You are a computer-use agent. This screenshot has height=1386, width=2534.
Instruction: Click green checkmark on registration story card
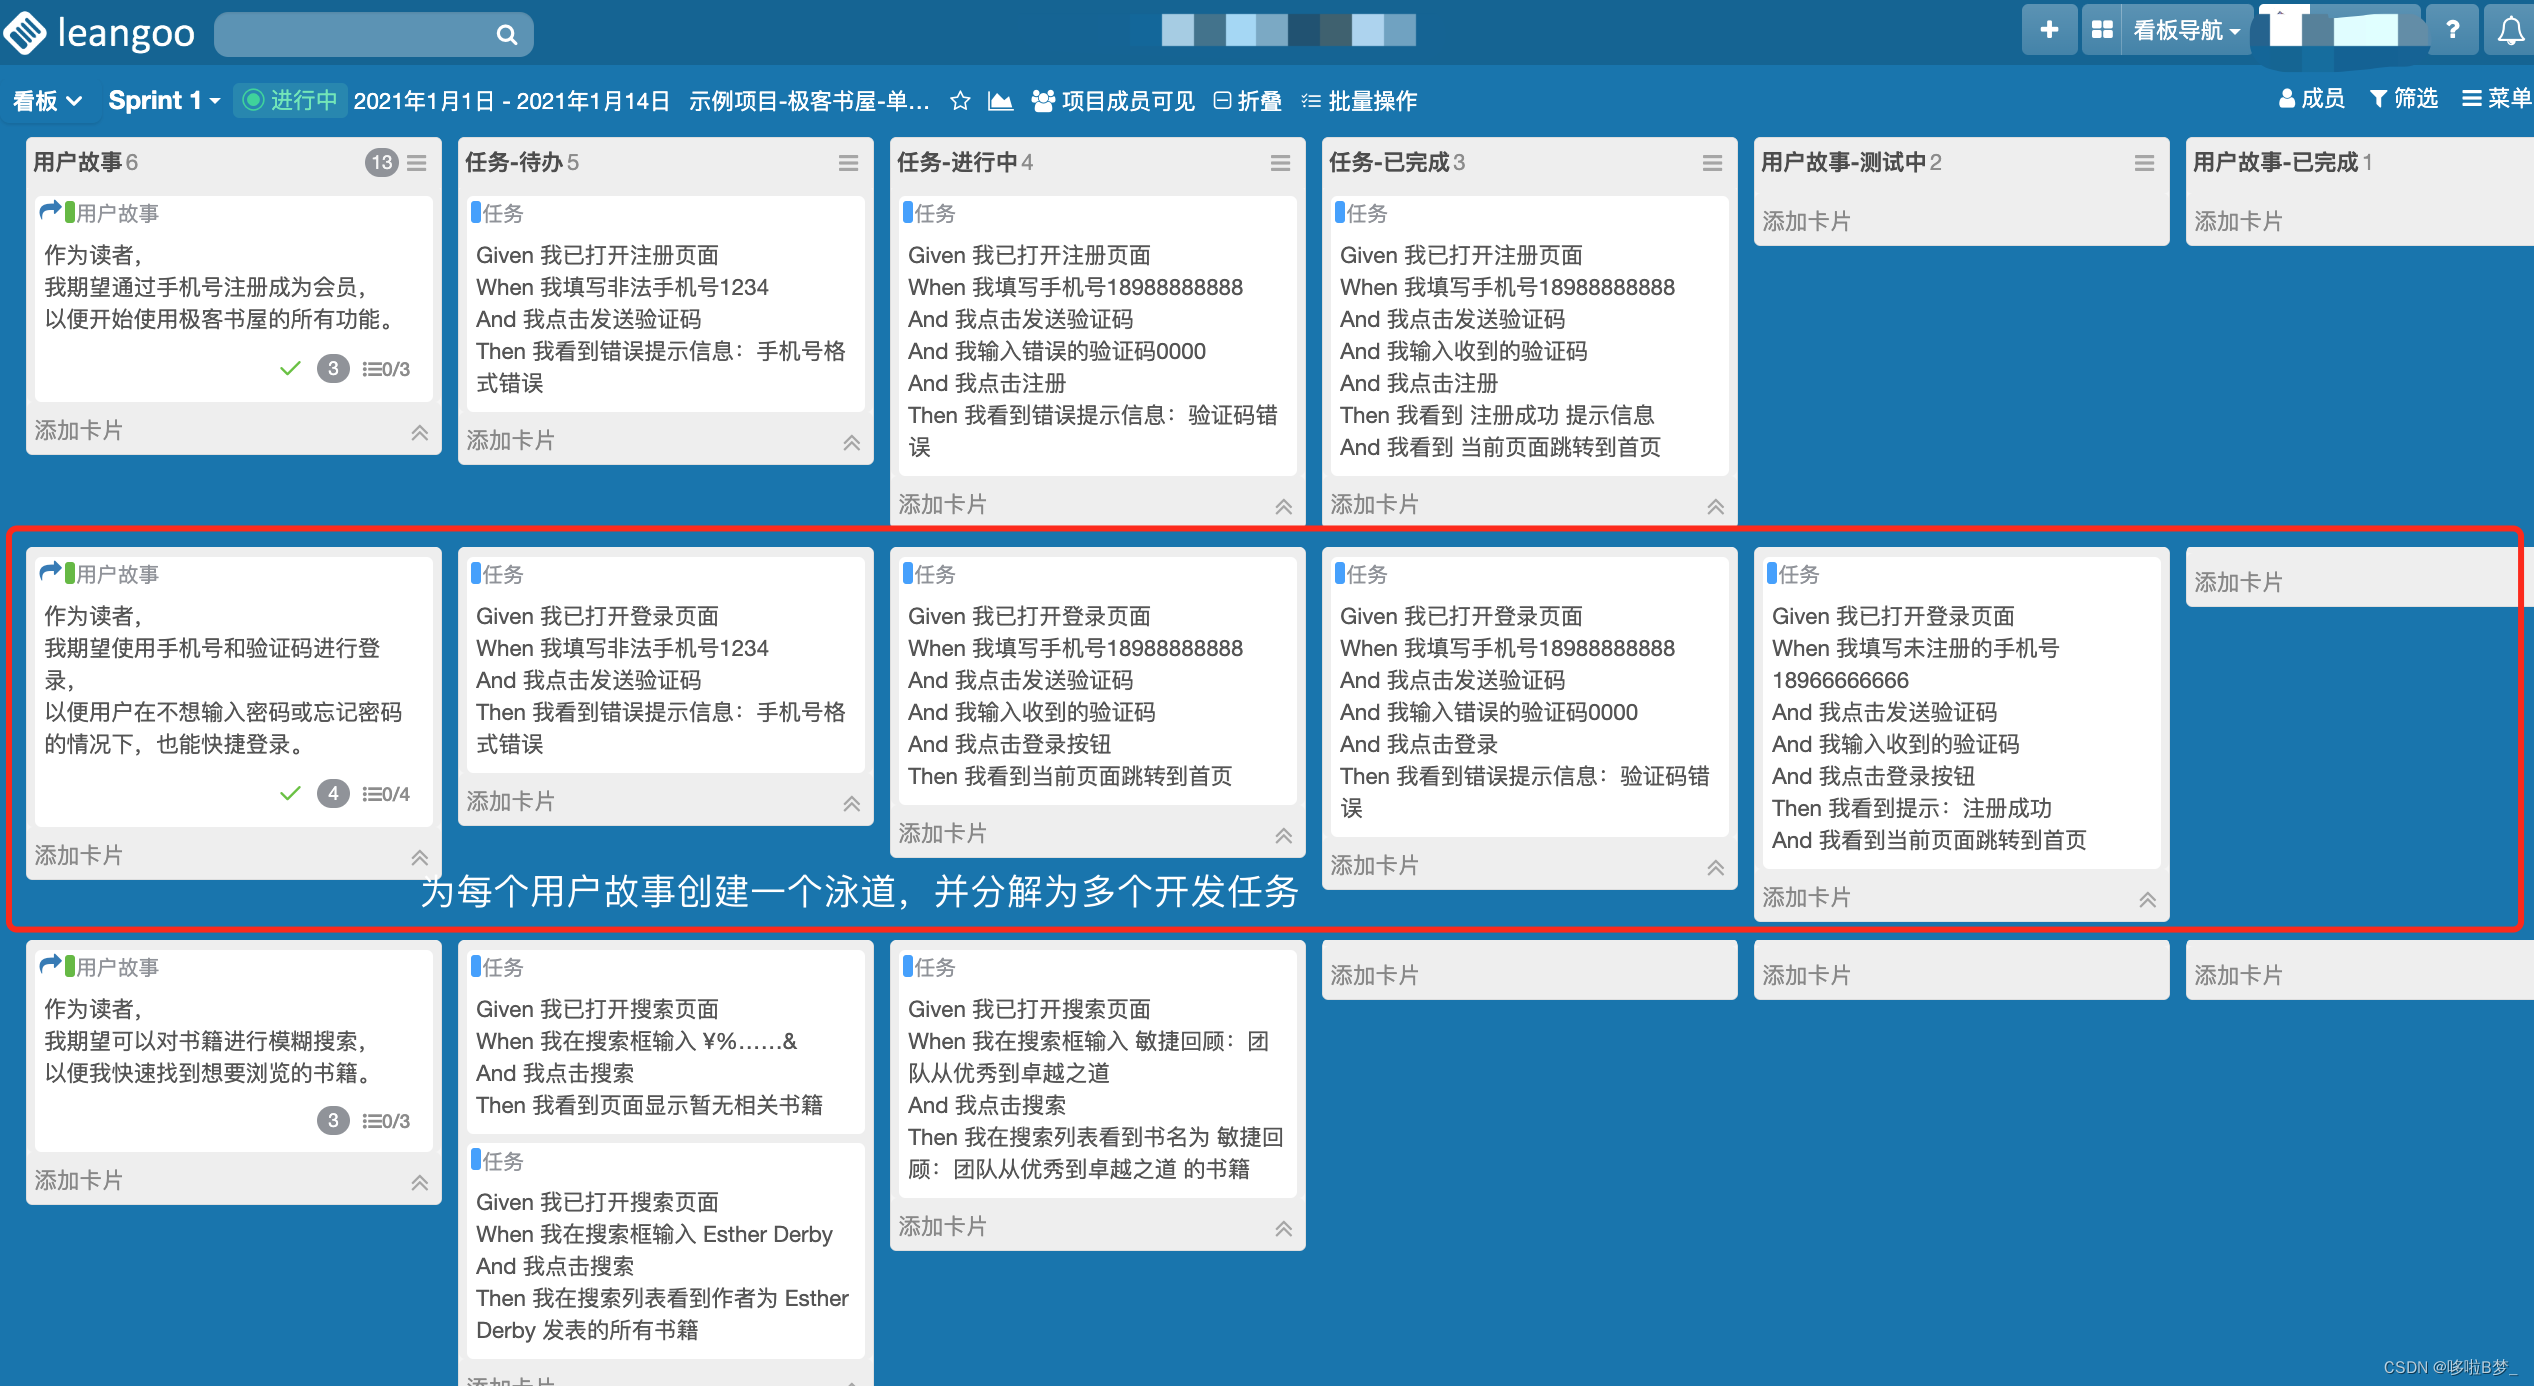(290, 369)
